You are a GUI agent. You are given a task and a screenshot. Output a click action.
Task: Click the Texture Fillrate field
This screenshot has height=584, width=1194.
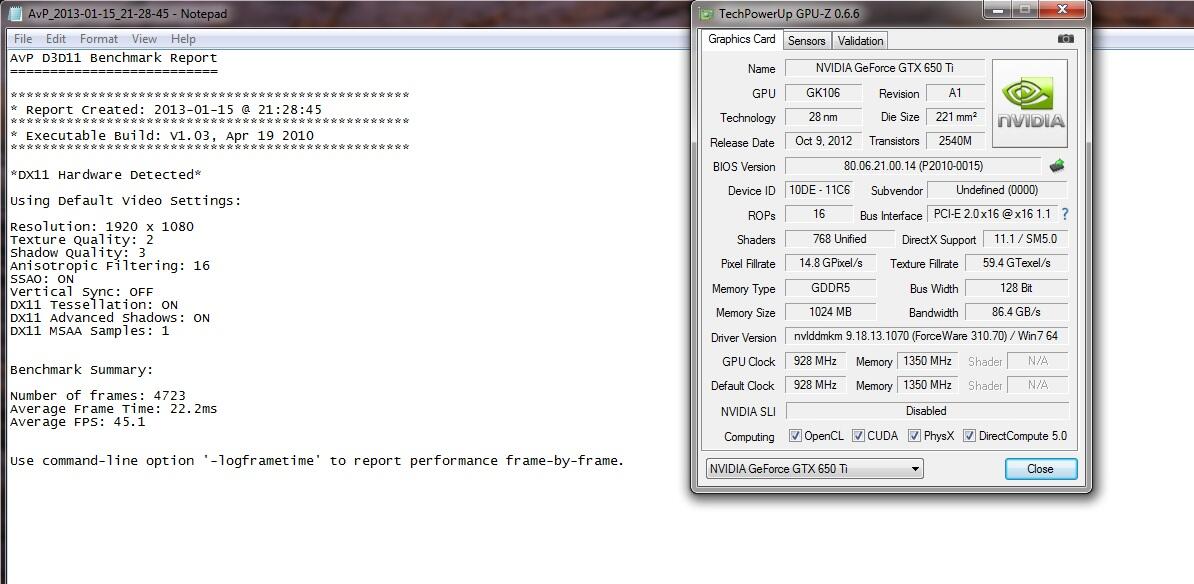coord(1016,263)
